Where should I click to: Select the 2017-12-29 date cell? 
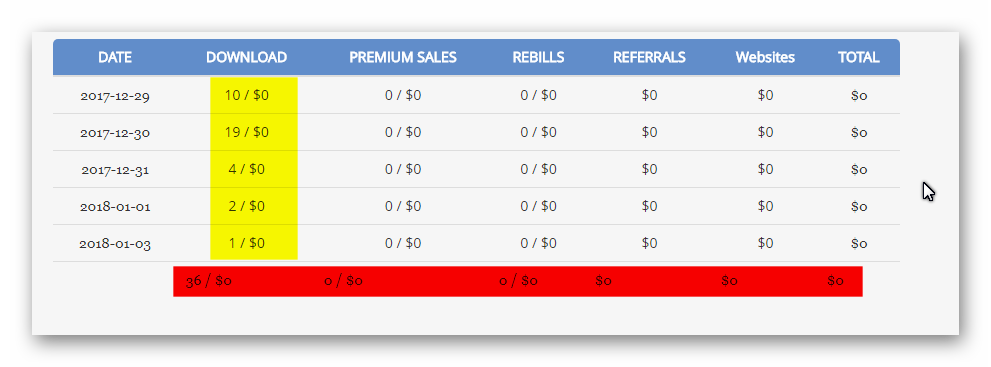(115, 96)
